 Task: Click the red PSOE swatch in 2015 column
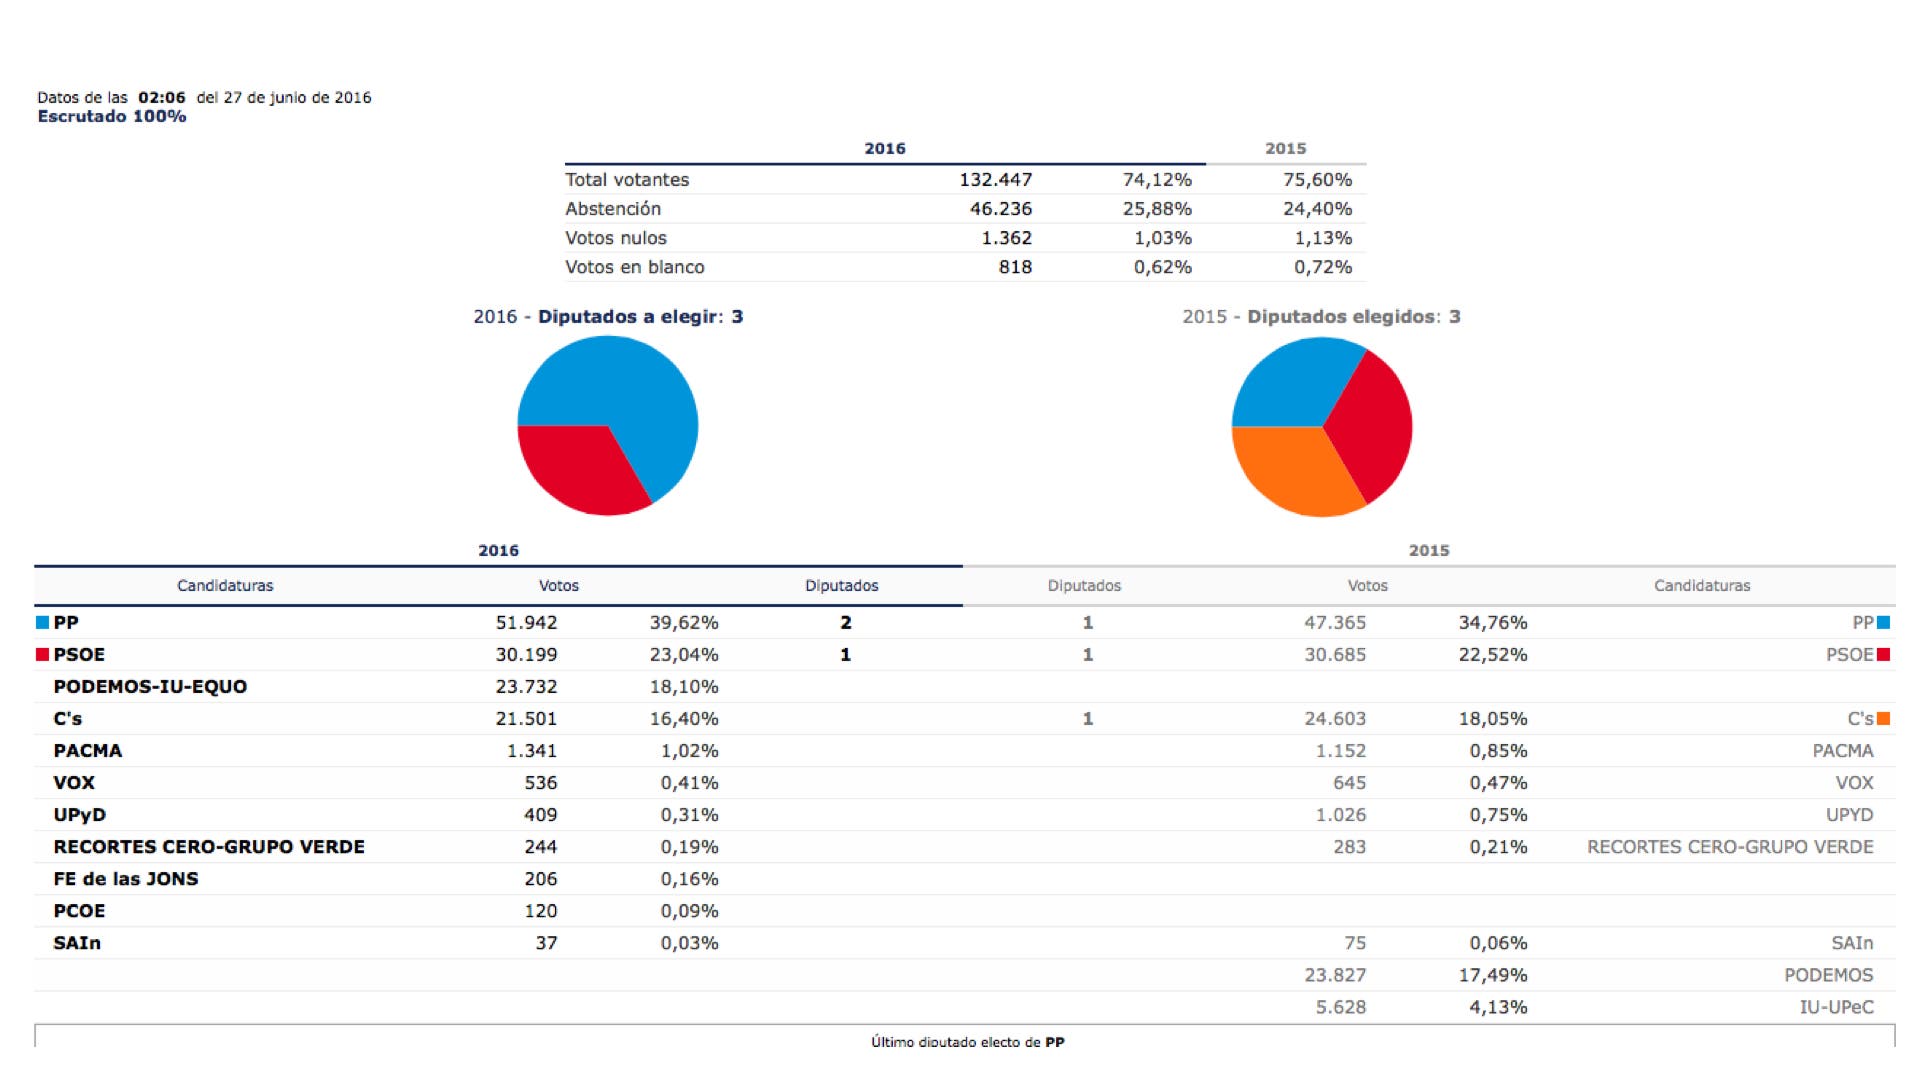click(1883, 654)
